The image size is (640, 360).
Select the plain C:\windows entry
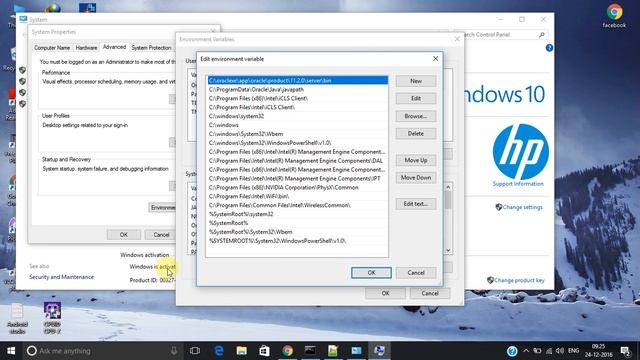click(298, 125)
